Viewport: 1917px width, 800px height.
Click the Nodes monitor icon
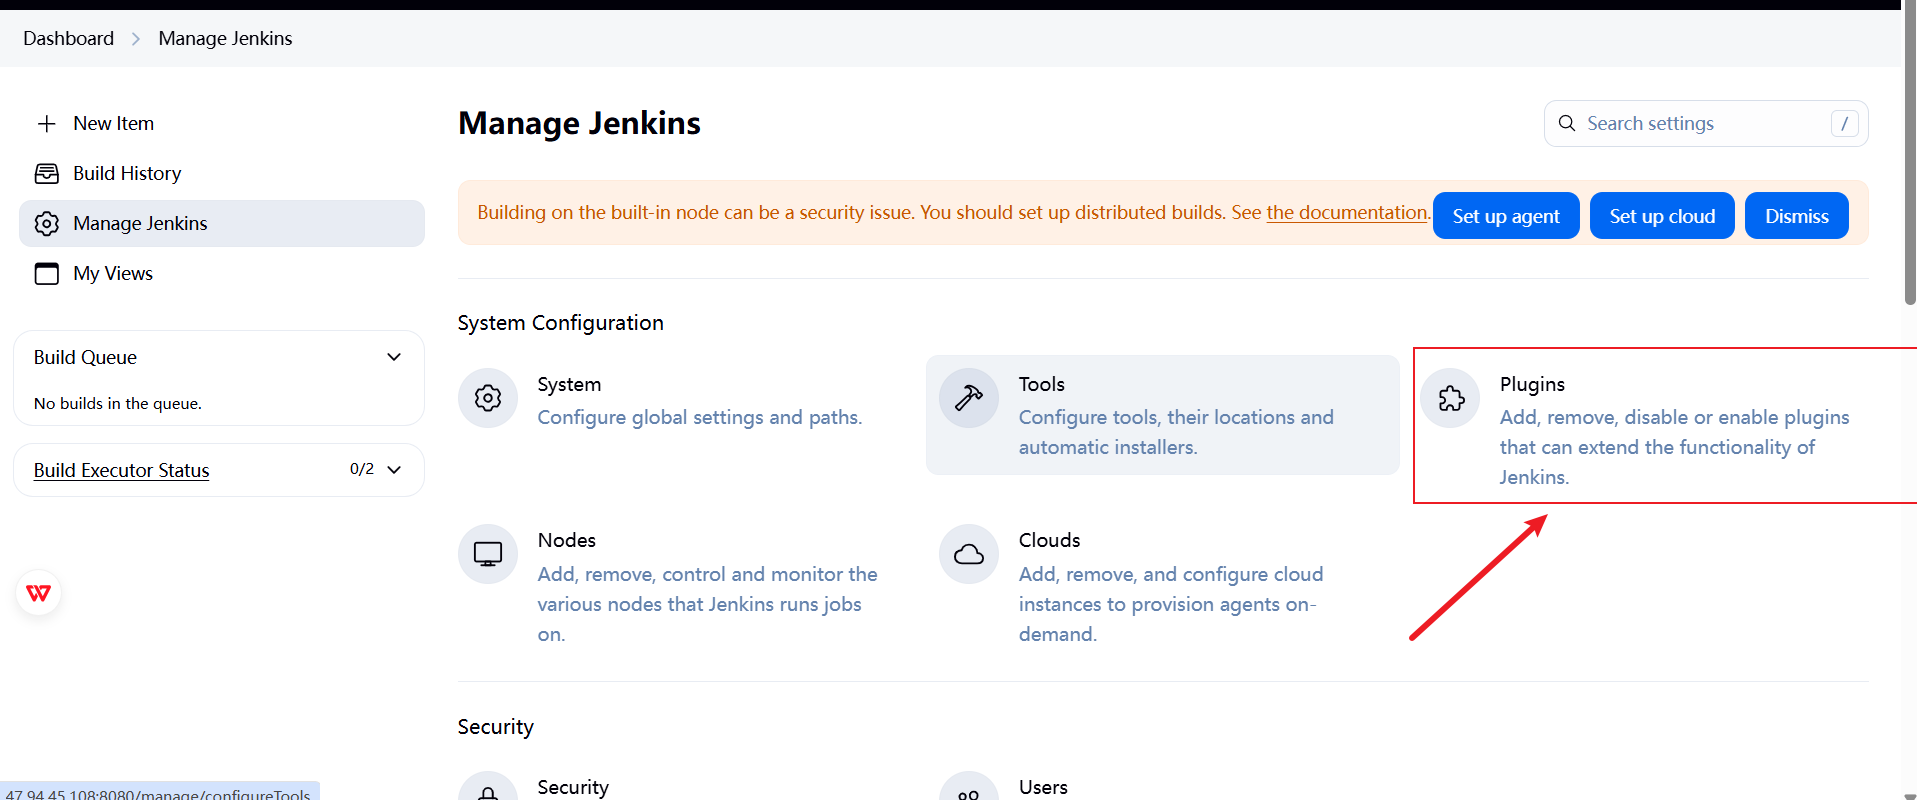click(488, 554)
